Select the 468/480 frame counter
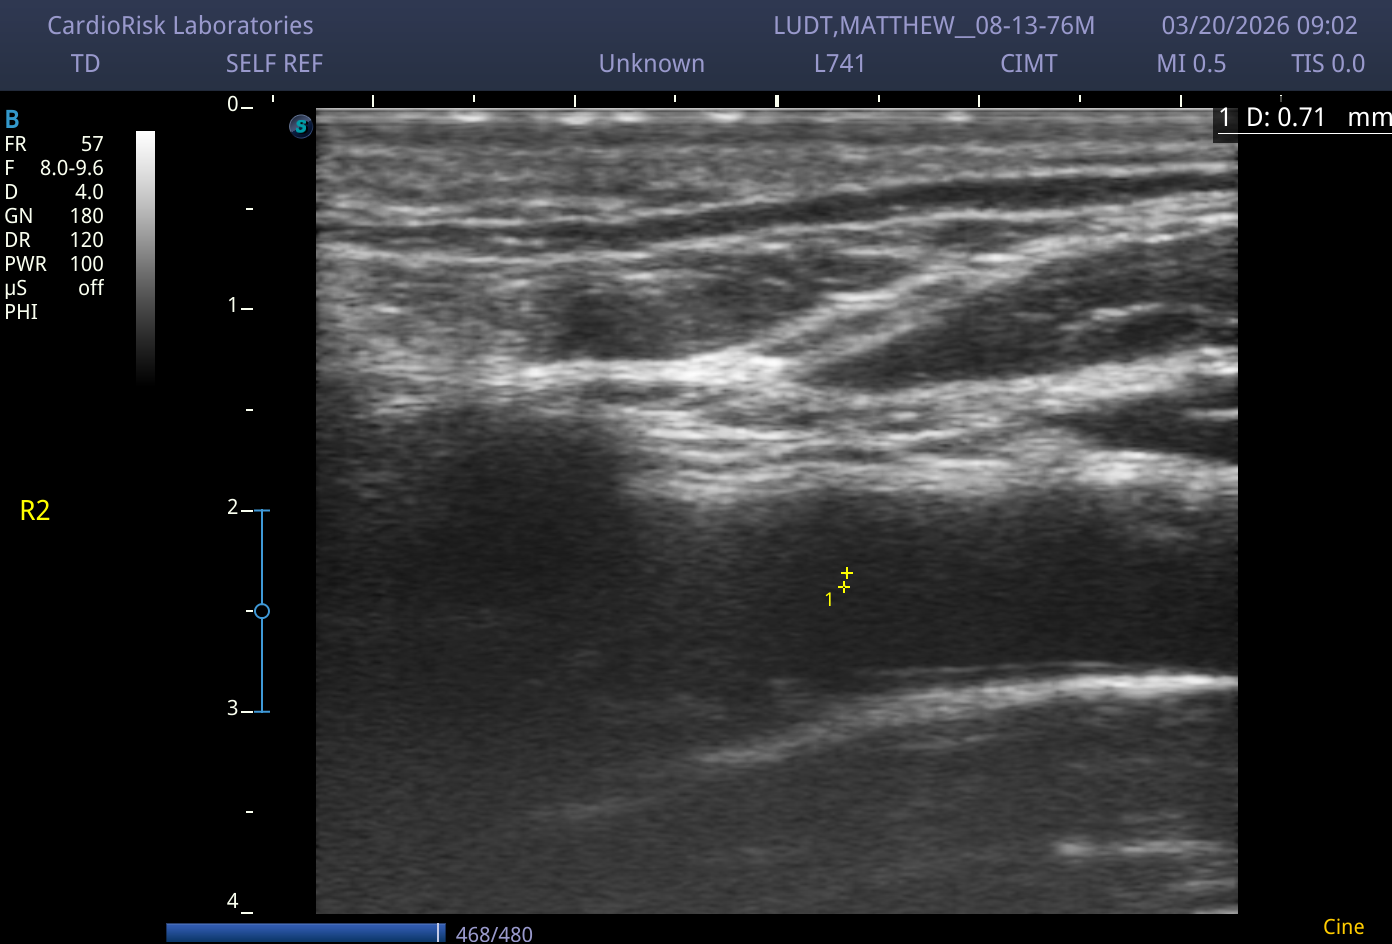This screenshot has height=944, width=1392. (x=494, y=934)
